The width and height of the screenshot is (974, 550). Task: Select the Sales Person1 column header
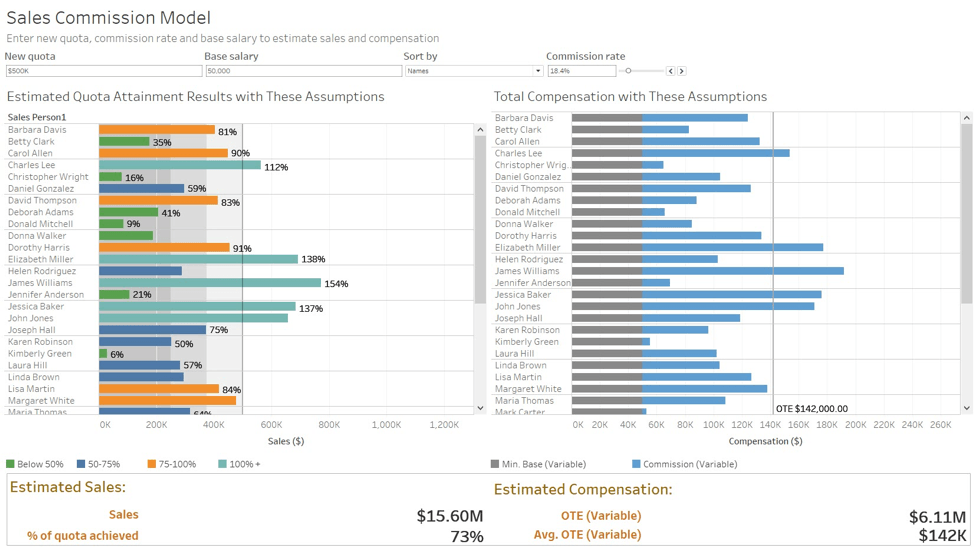[37, 118]
